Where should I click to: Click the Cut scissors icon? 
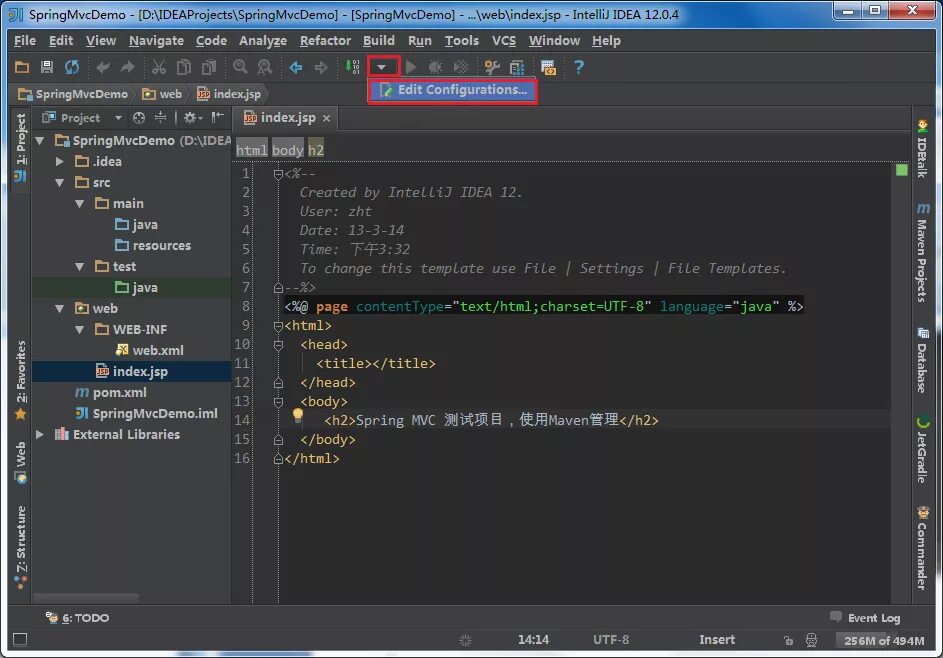159,67
